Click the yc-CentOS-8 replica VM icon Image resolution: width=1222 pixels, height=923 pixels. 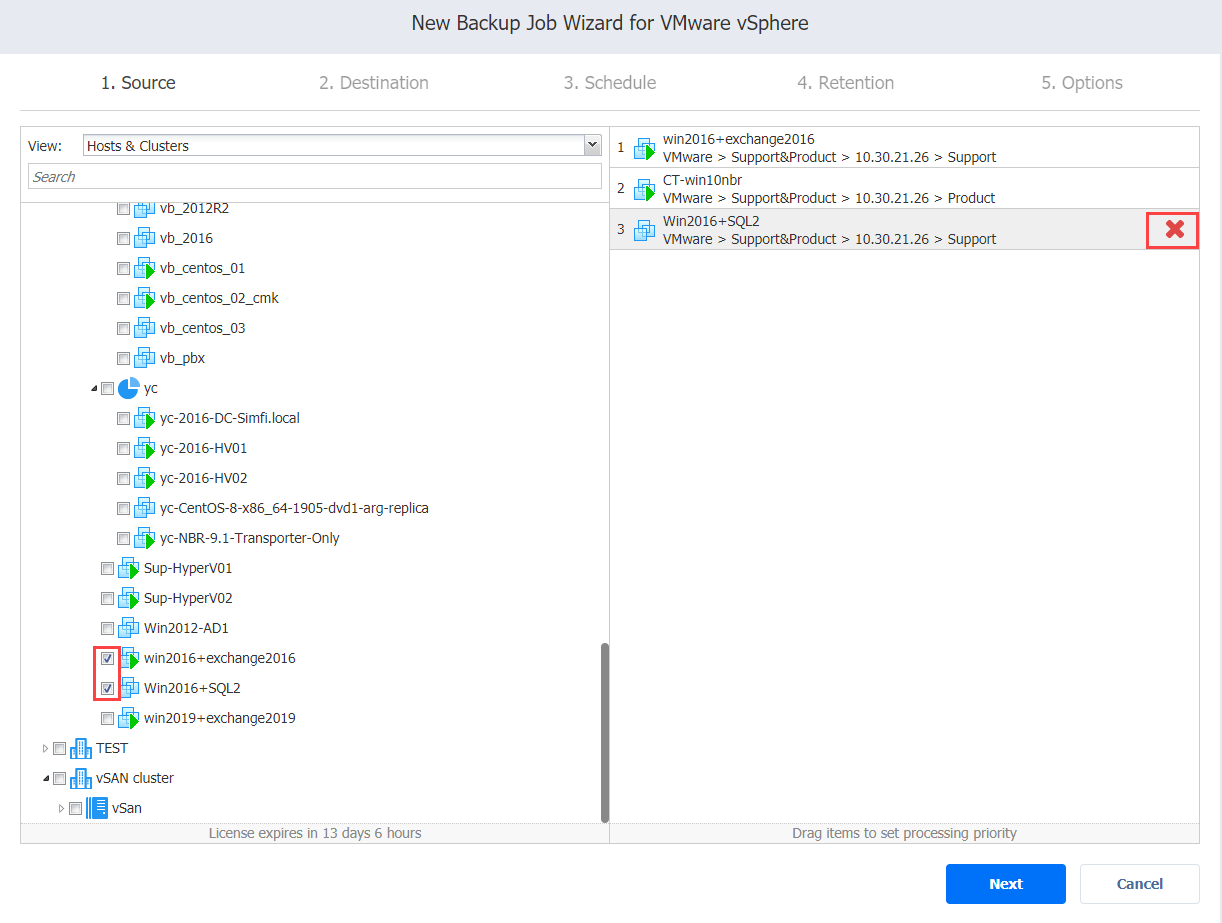tap(144, 508)
